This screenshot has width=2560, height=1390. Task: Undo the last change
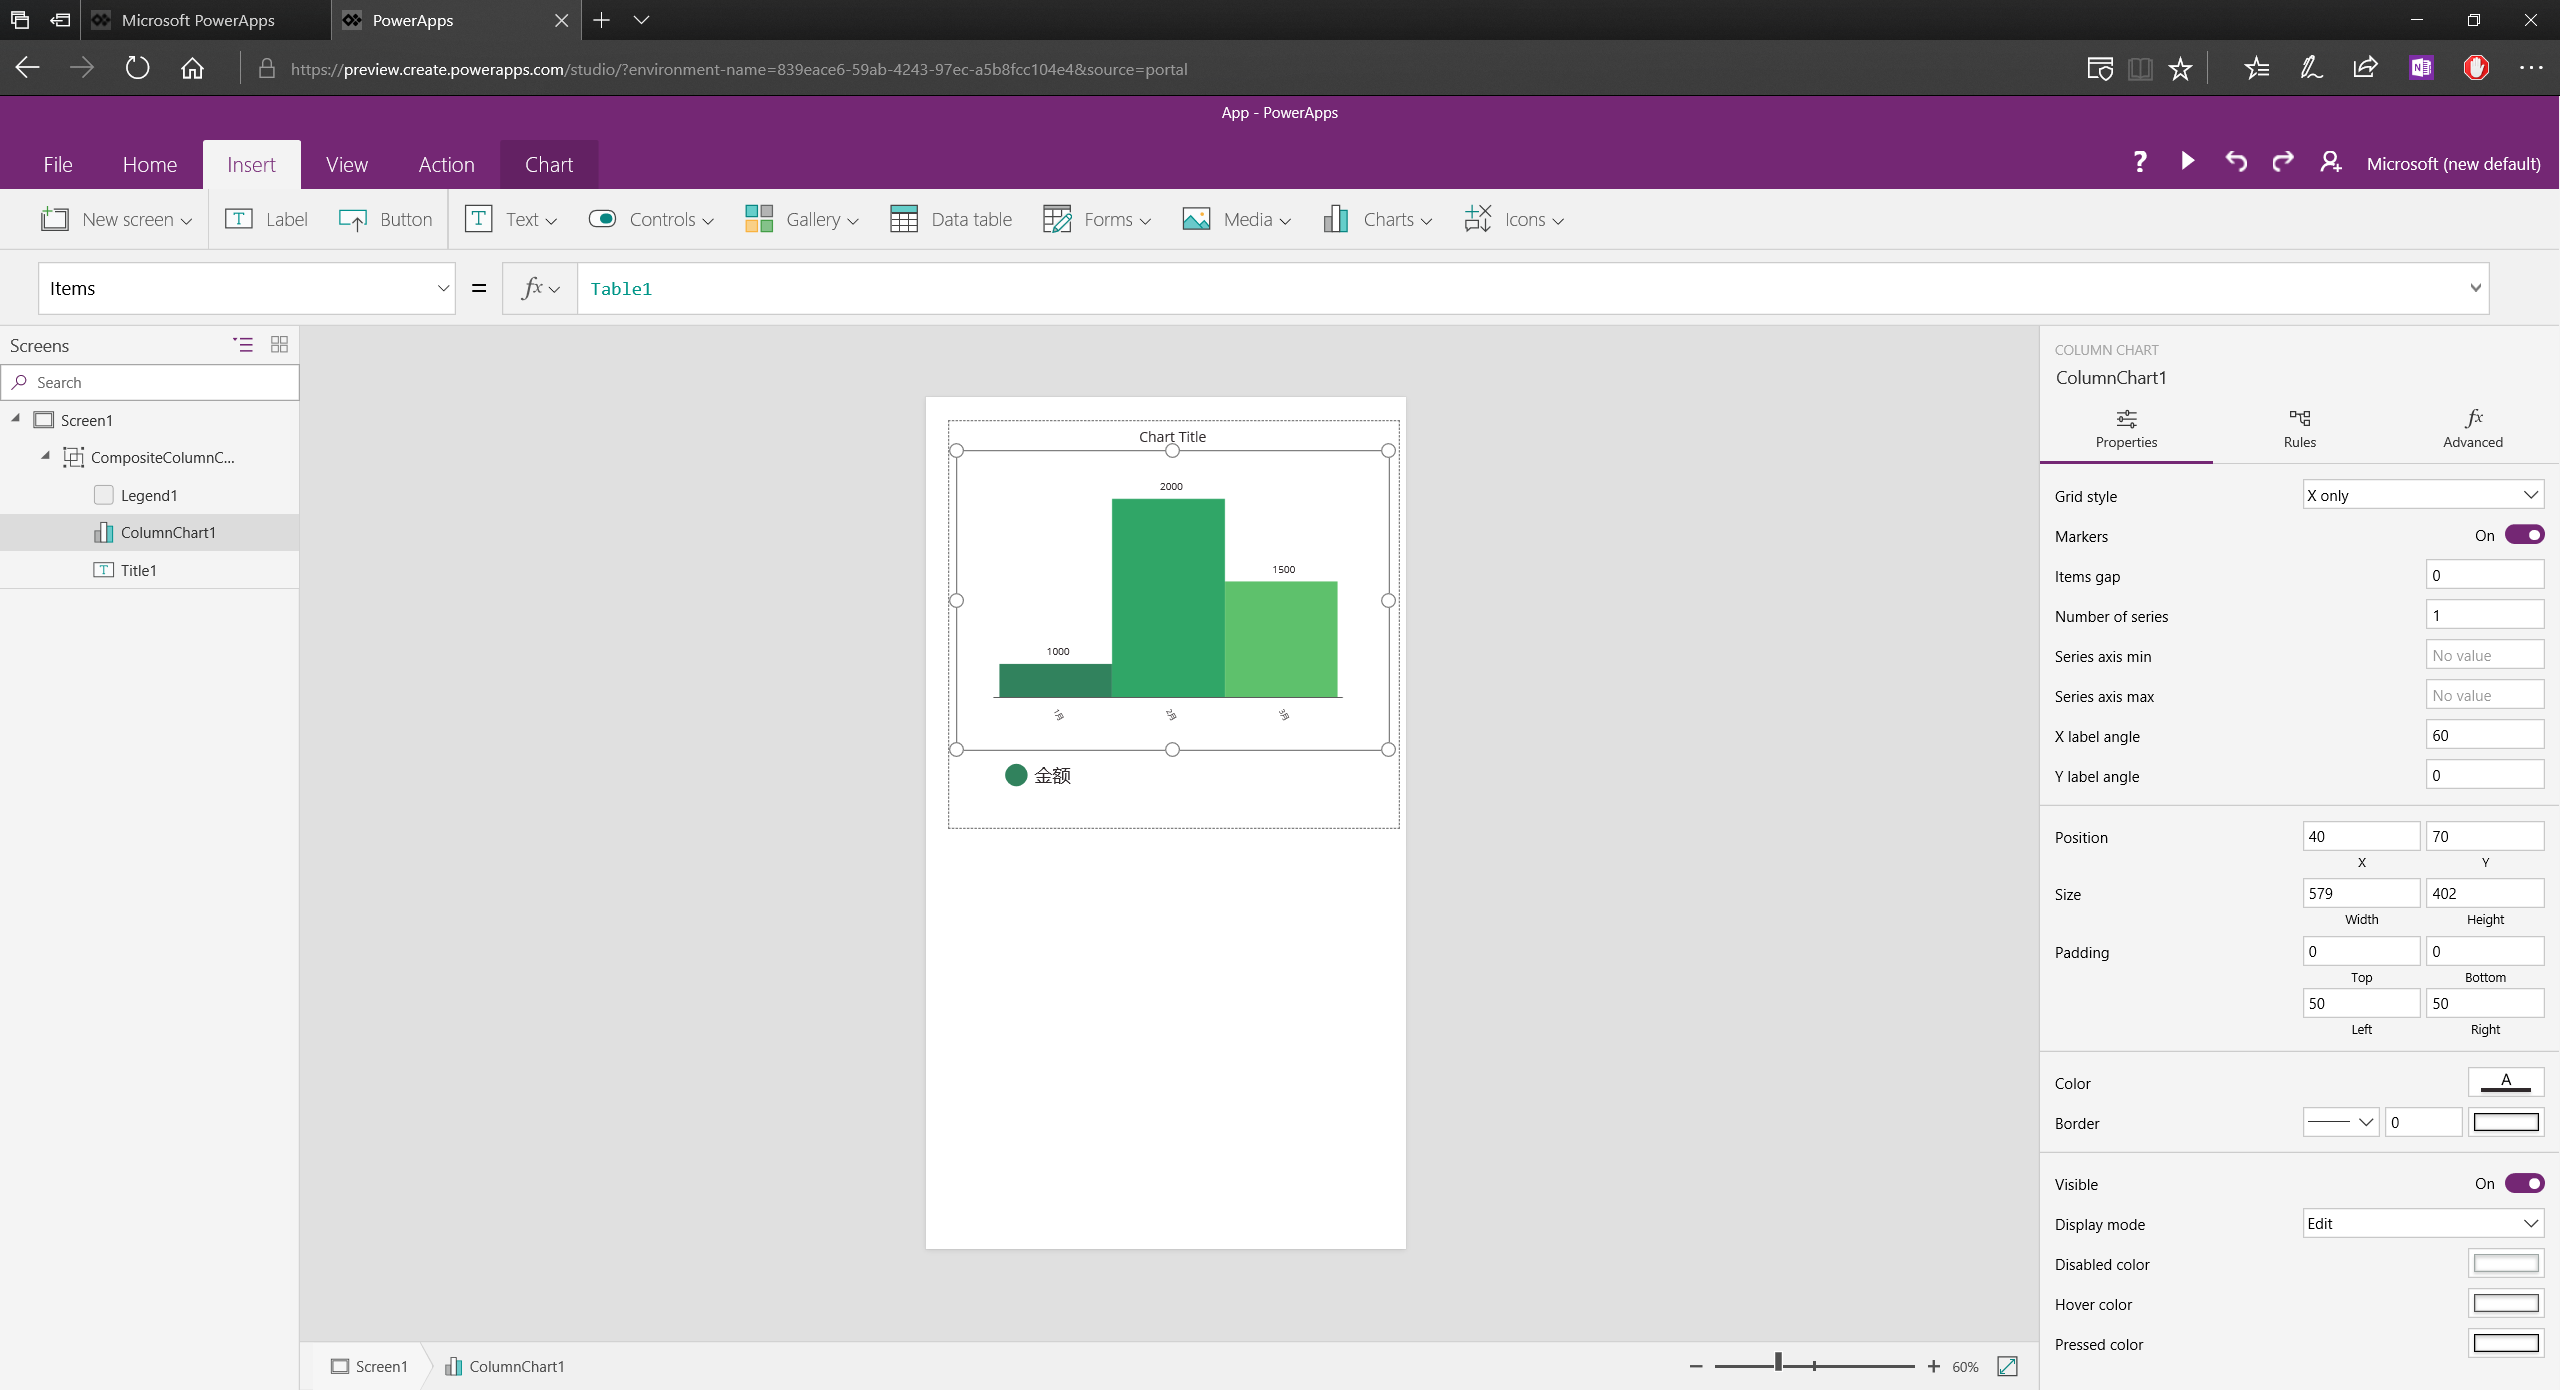pyautogui.click(x=2235, y=161)
